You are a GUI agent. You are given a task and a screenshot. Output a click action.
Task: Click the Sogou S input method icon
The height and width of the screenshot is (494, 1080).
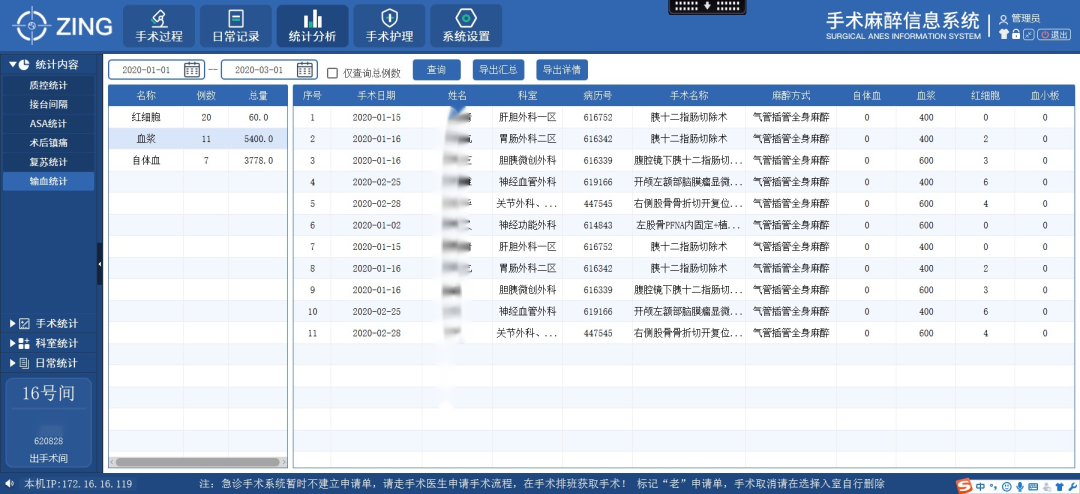click(x=964, y=486)
